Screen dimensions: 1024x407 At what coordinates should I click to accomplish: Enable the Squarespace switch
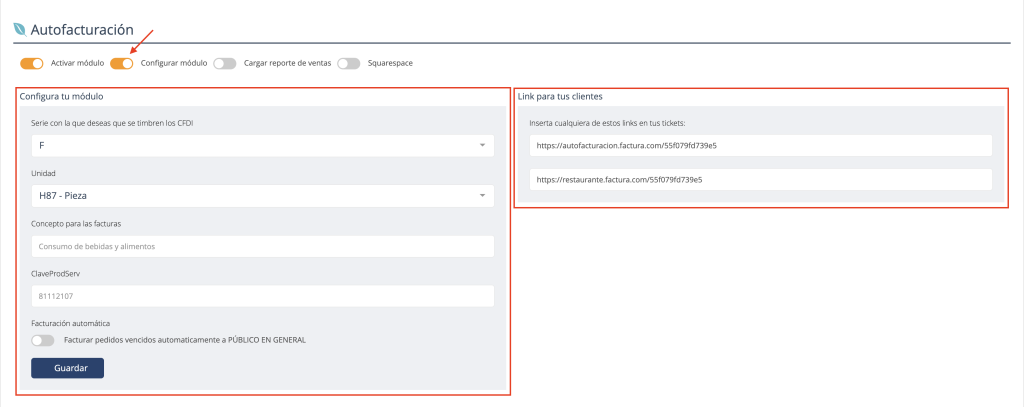[349, 63]
